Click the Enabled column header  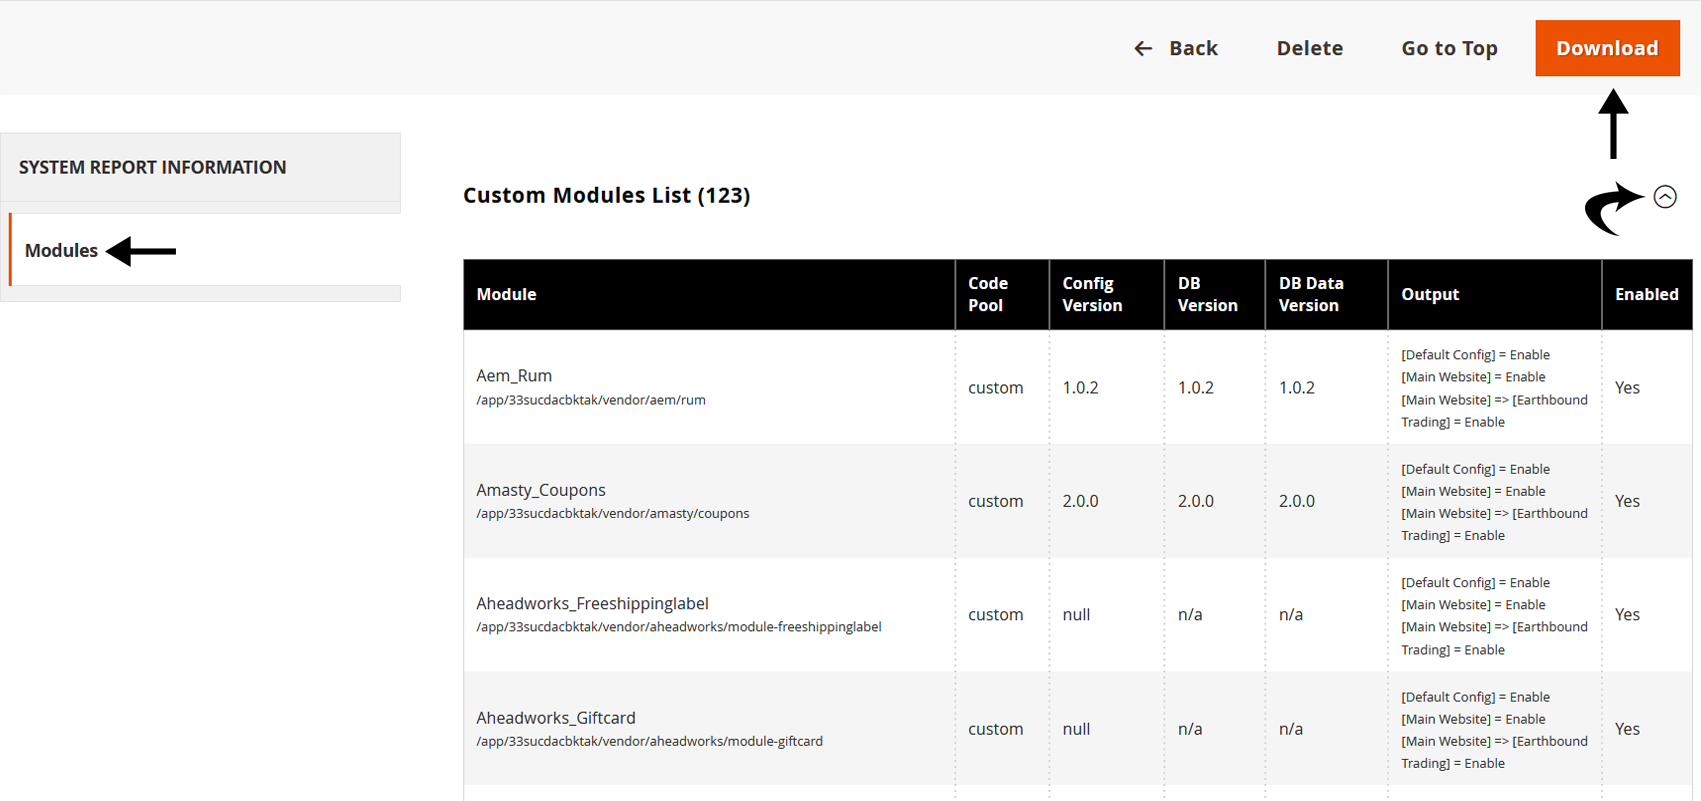(x=1646, y=294)
